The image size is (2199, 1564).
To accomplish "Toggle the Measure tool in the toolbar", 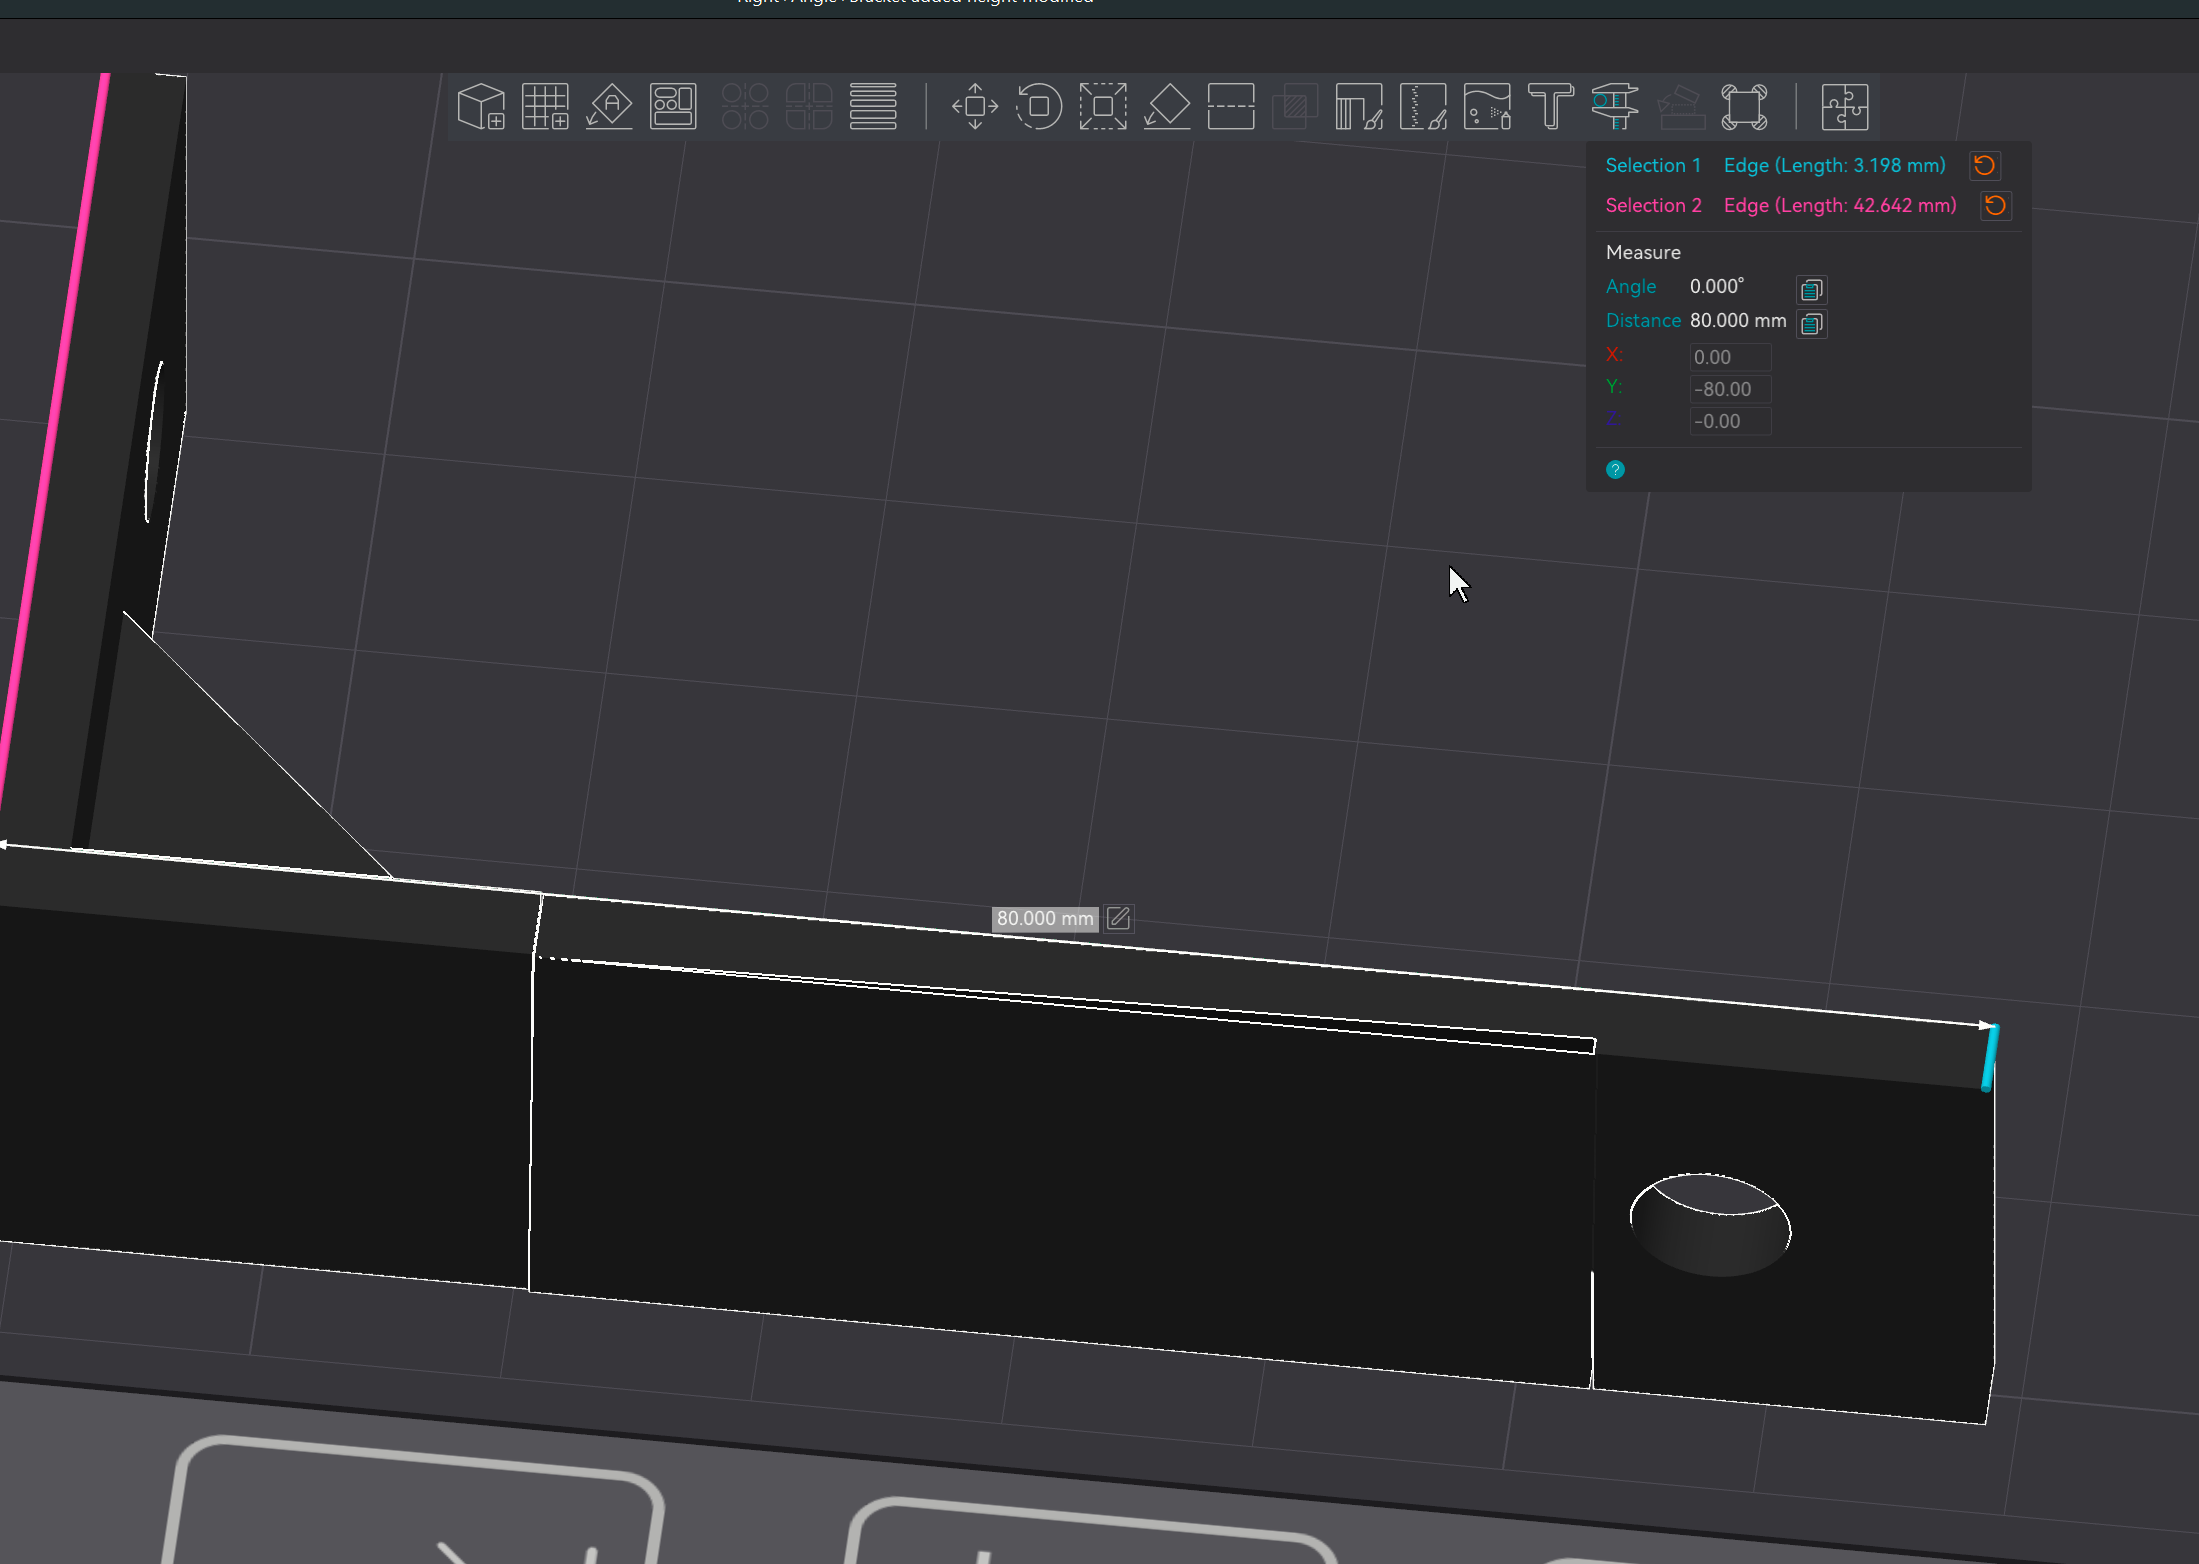I will [1615, 107].
